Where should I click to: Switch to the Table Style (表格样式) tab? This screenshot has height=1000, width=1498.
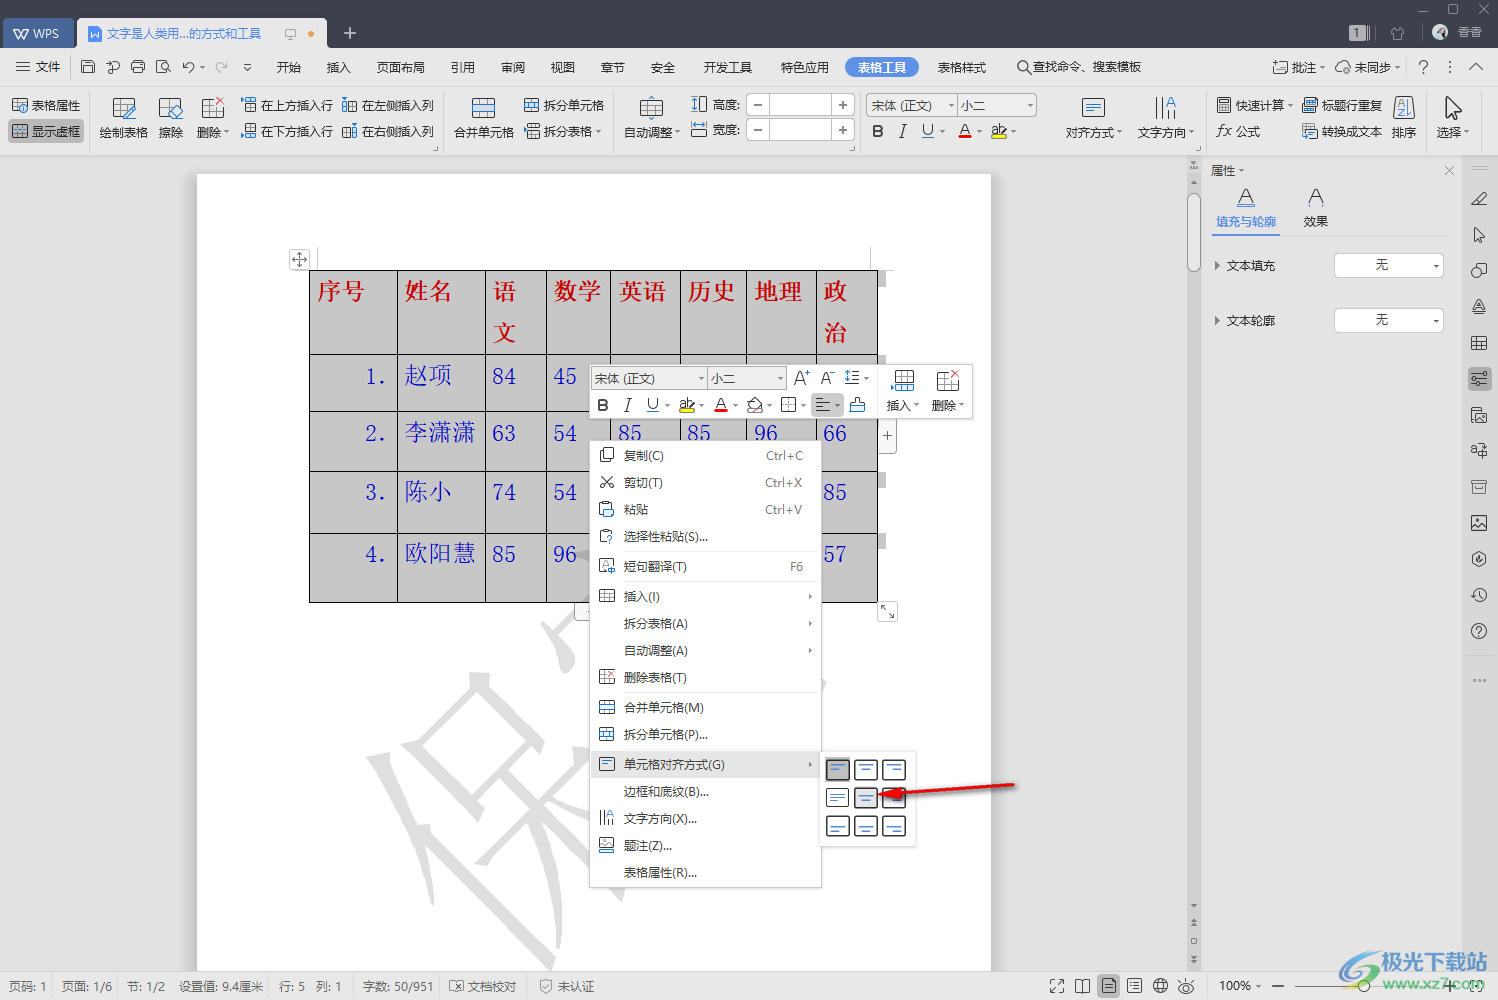(x=961, y=67)
